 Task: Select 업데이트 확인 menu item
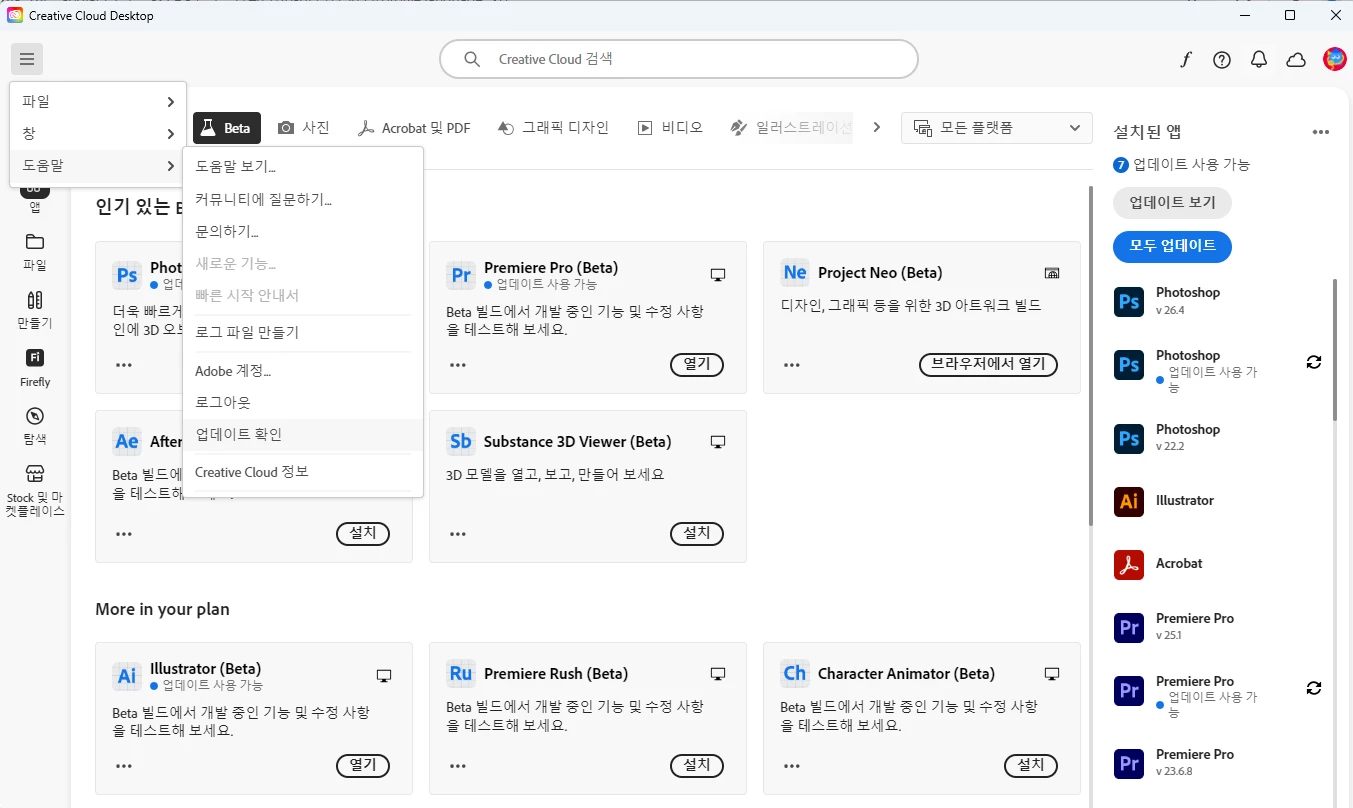[x=303, y=434]
